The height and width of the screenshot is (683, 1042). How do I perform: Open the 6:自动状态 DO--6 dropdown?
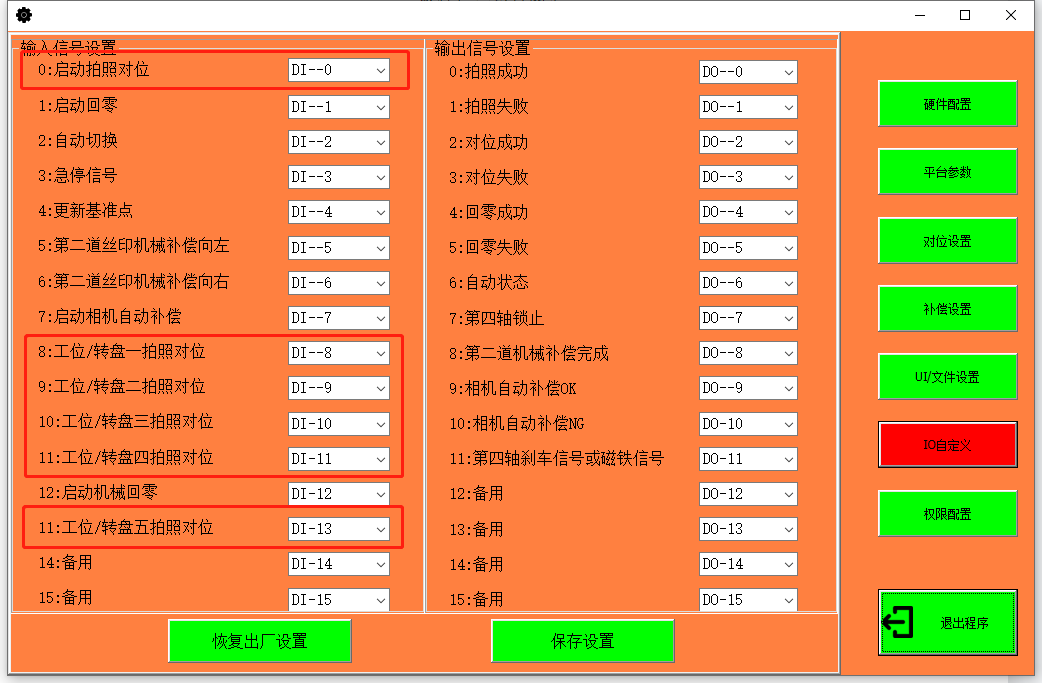point(788,283)
